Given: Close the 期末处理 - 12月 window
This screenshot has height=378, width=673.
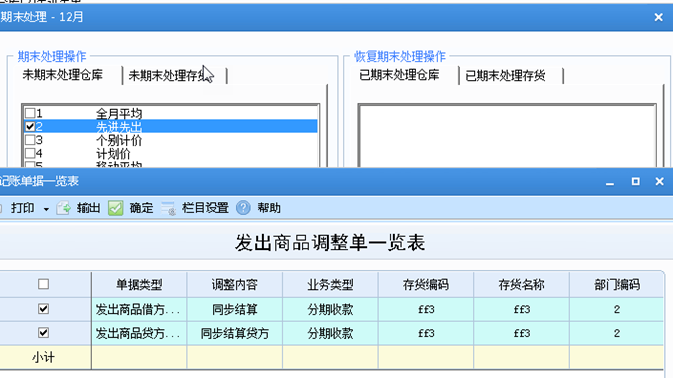Looking at the screenshot, I should pyautogui.click(x=658, y=17).
